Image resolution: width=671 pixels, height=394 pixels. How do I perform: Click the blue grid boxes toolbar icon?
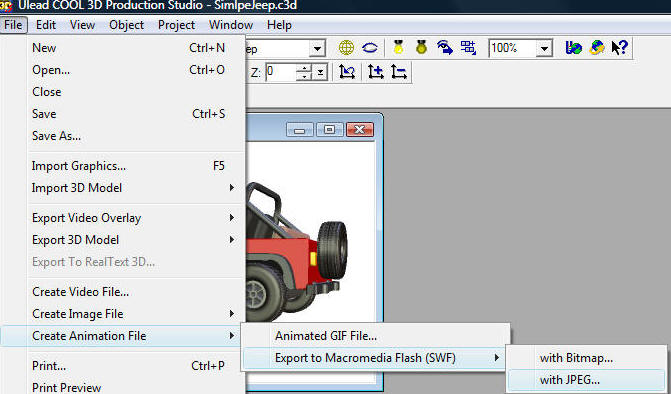point(468,47)
